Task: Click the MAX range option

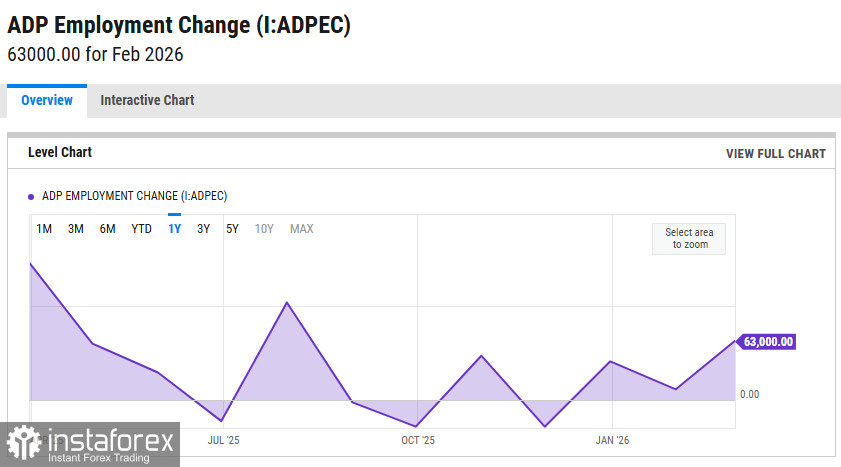Action: (x=302, y=229)
